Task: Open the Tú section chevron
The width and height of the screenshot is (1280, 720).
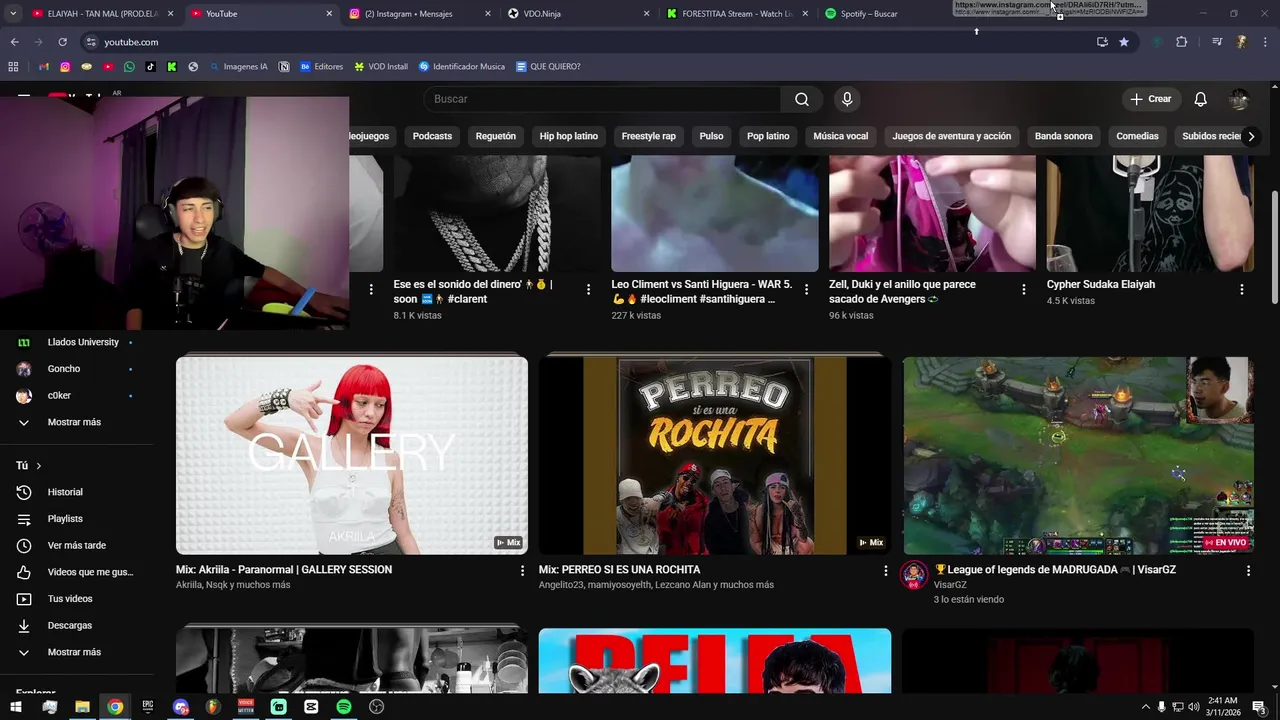Action: (39, 466)
